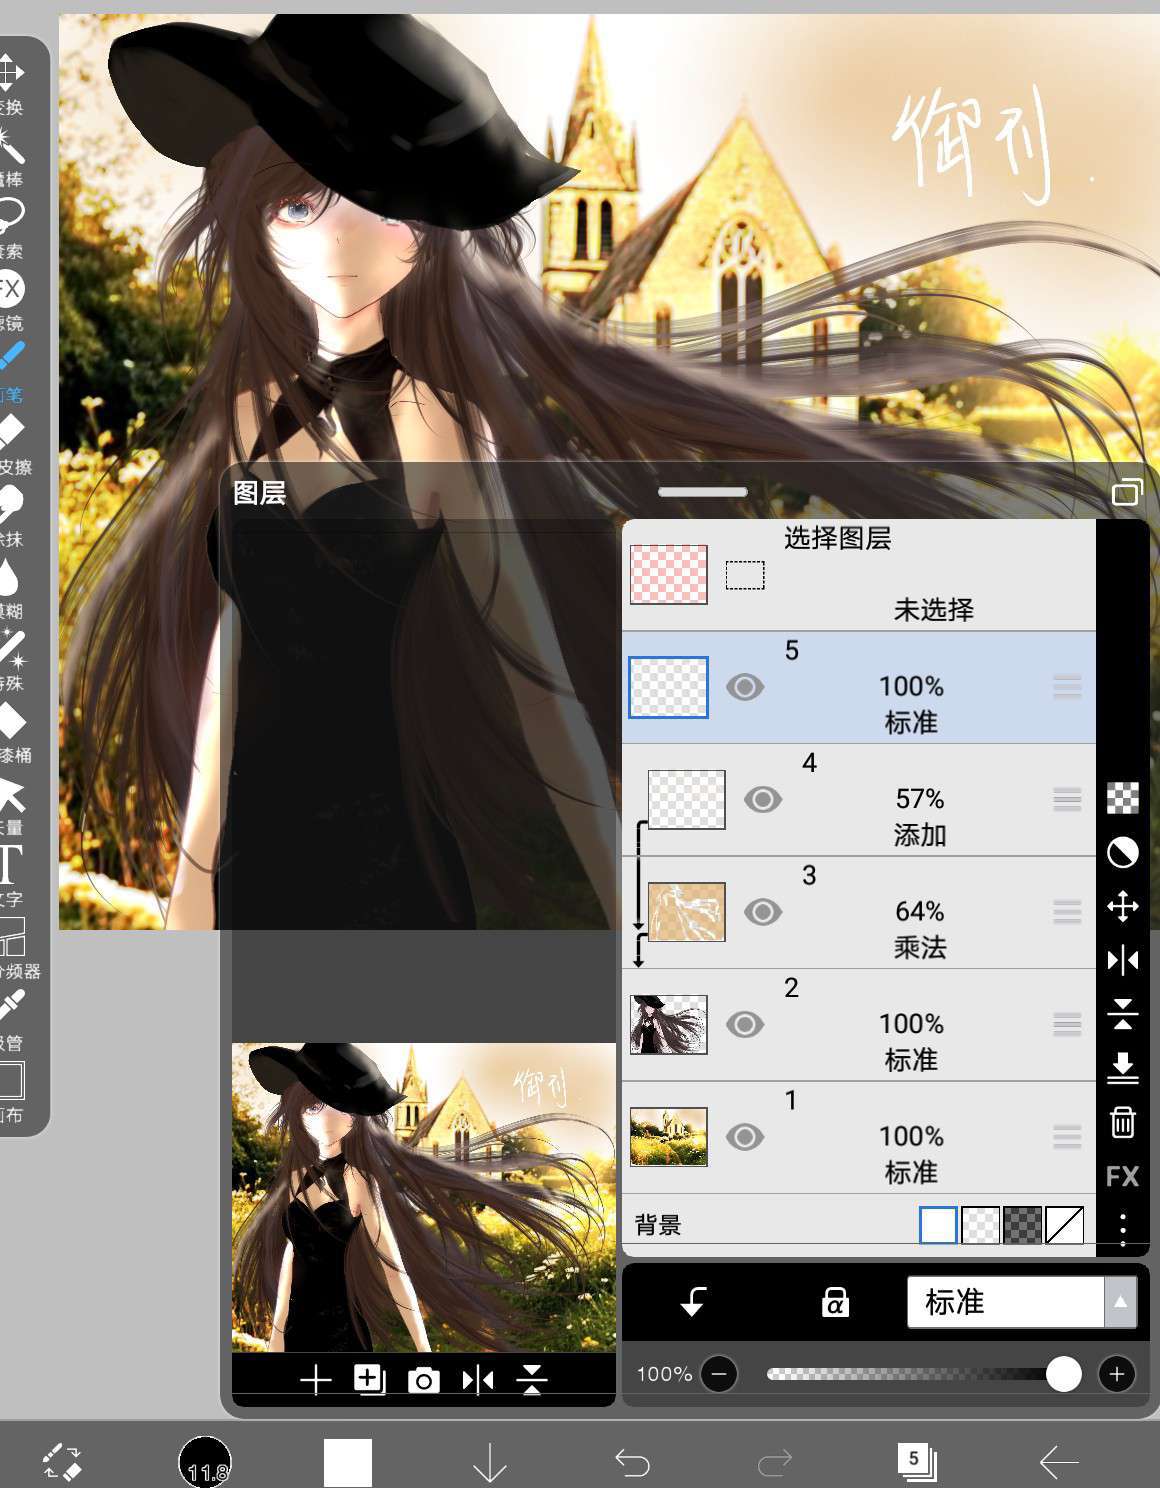
Task: Undo the last action
Action: tap(632, 1463)
